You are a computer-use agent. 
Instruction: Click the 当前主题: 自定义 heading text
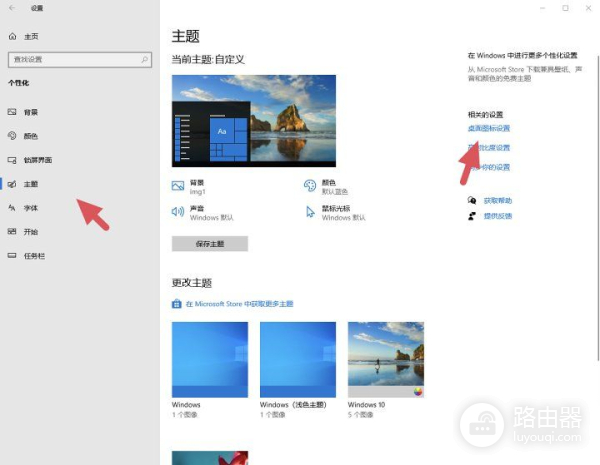[x=208, y=59]
